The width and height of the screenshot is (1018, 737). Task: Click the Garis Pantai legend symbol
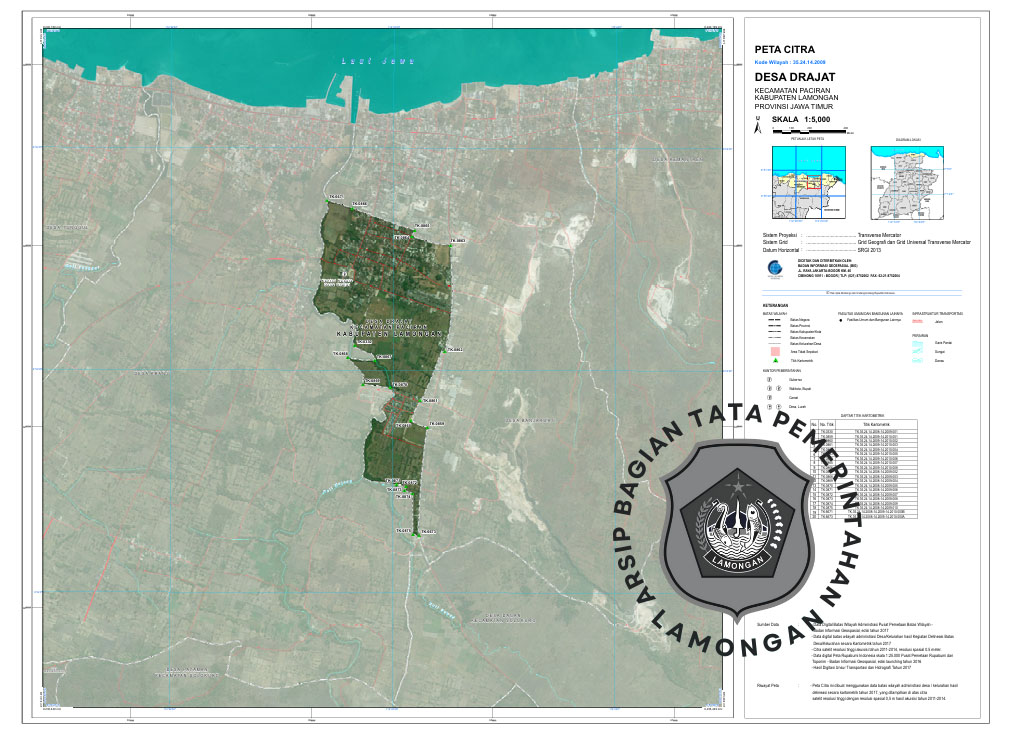point(917,343)
